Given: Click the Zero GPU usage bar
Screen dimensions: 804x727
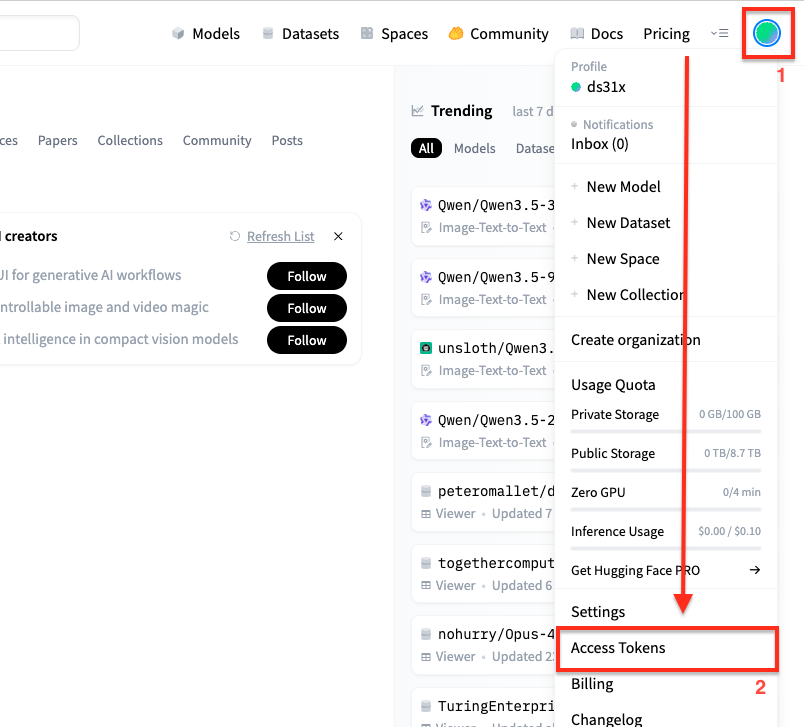Looking at the screenshot, I should point(666,510).
